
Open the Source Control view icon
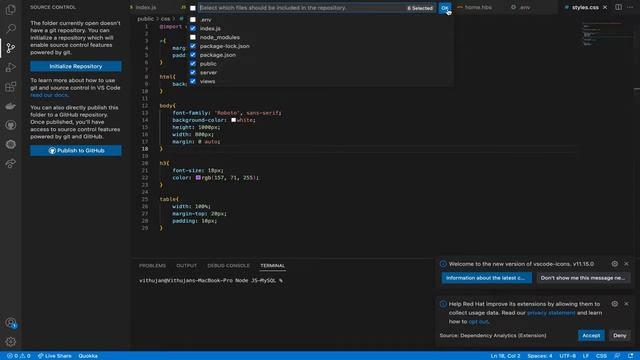pos(11,48)
